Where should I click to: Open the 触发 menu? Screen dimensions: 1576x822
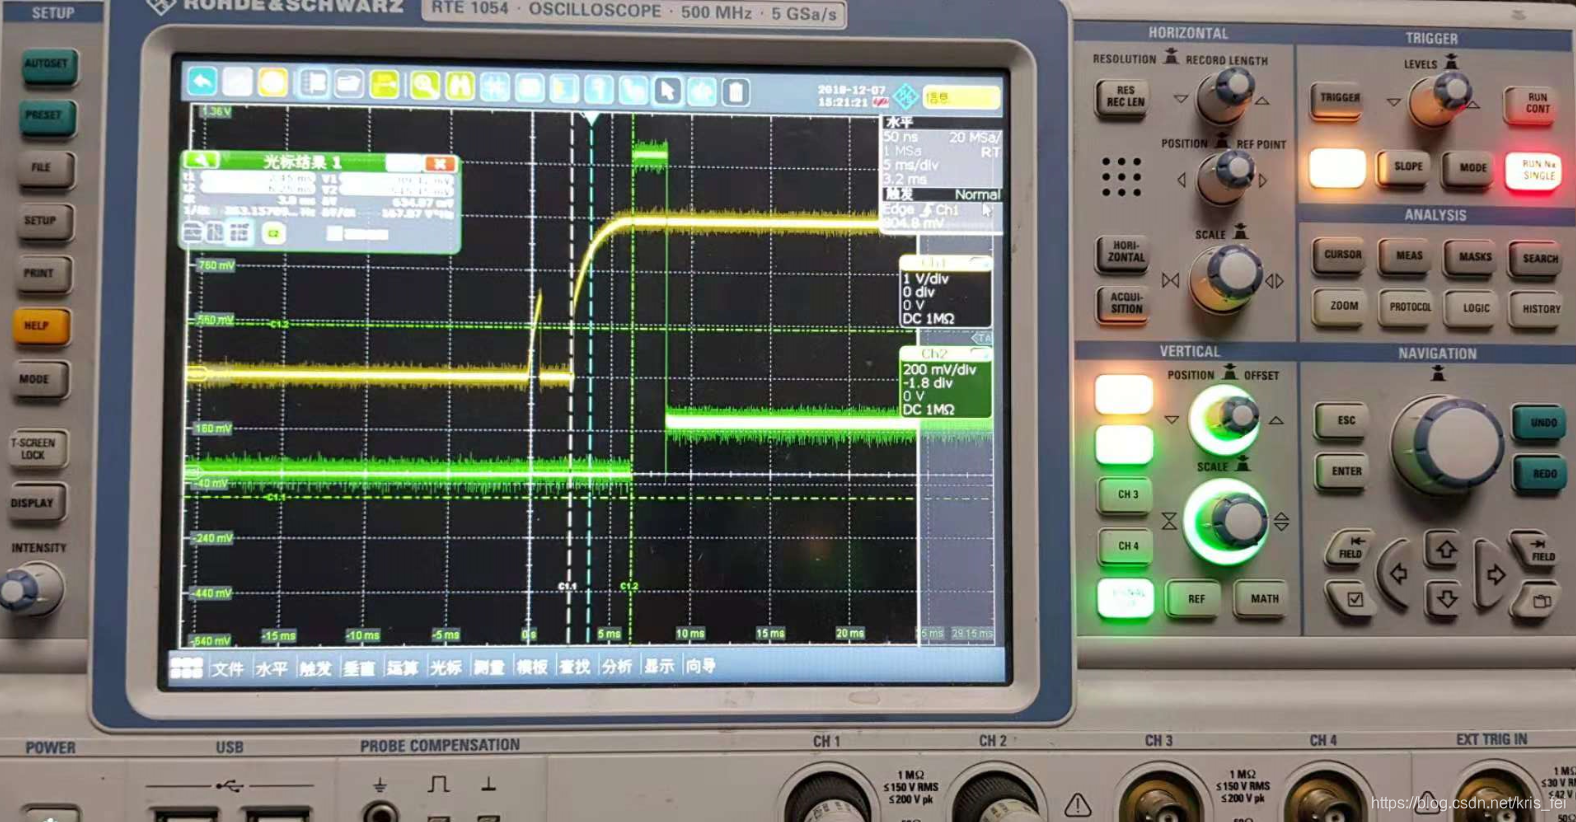315,668
